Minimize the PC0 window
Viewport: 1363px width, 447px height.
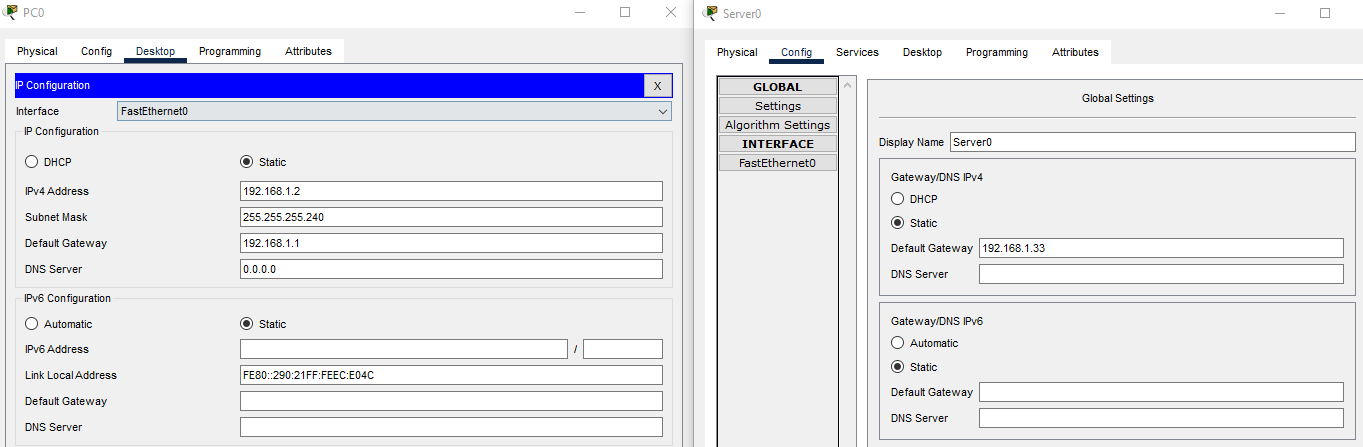580,13
